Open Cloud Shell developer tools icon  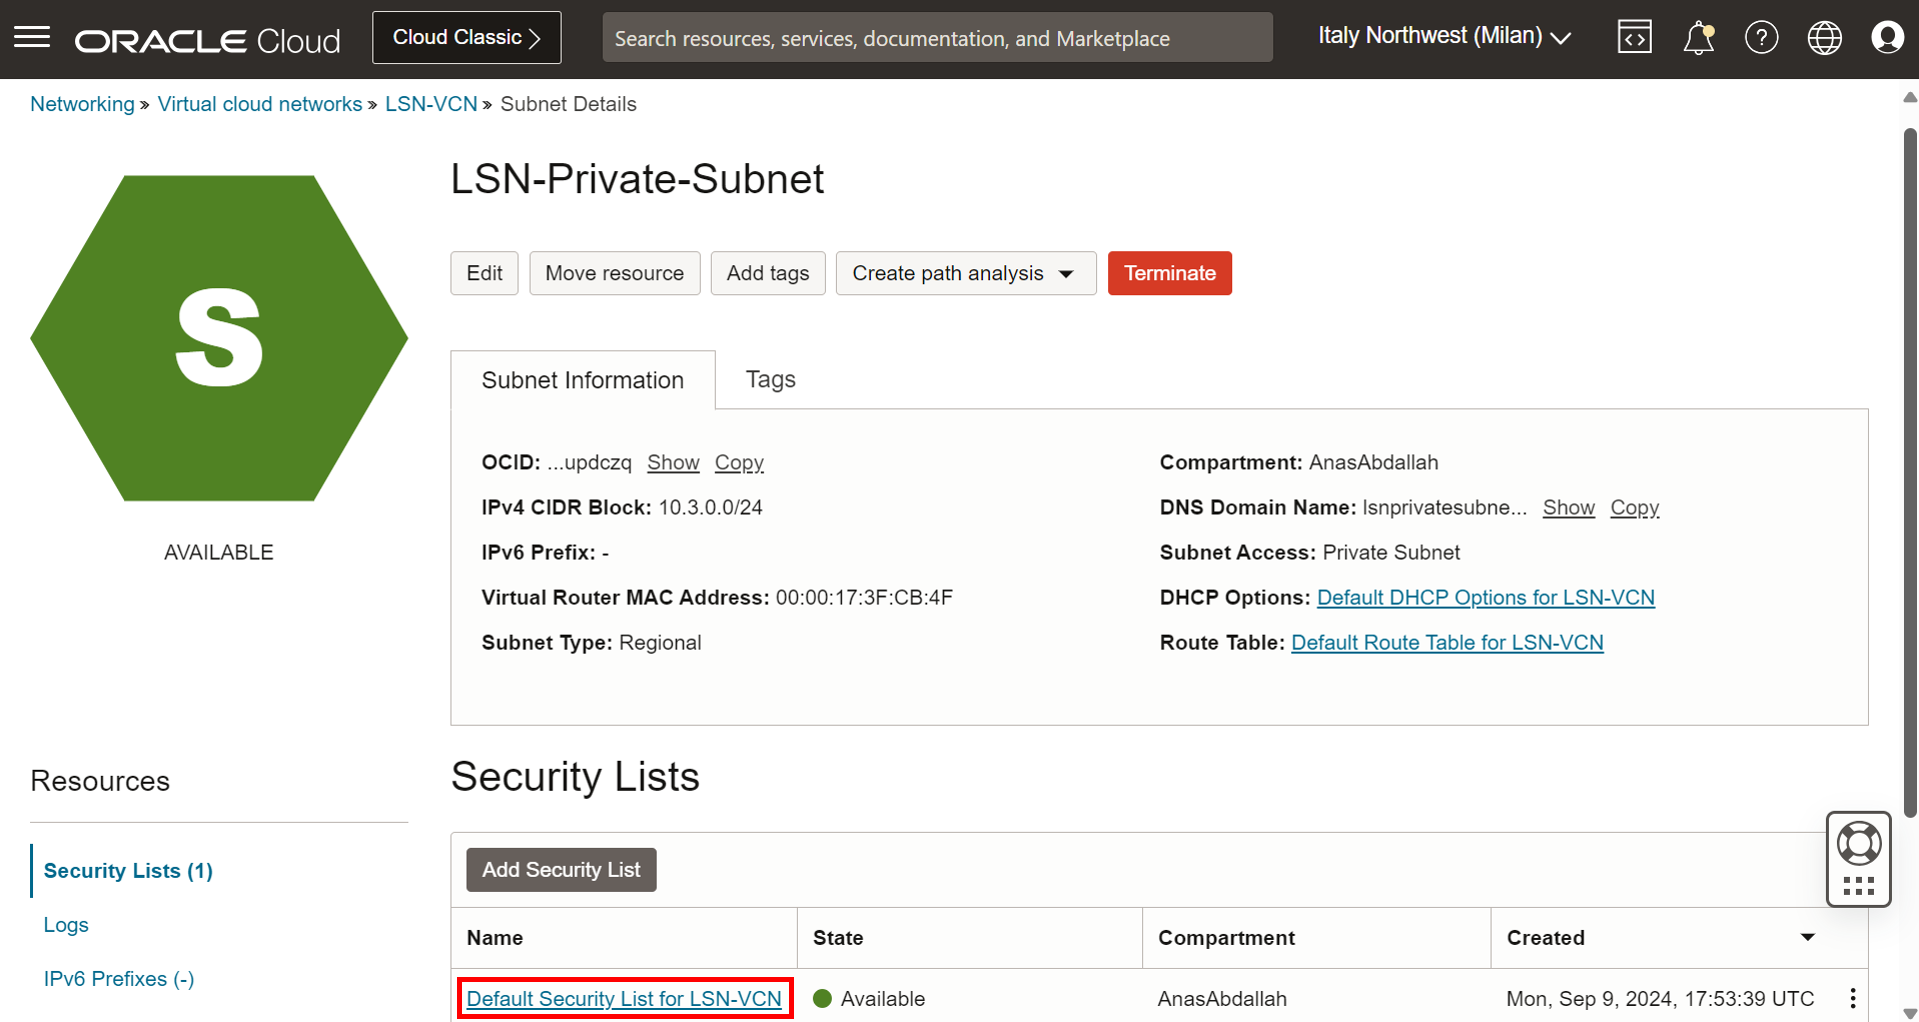click(x=1634, y=38)
